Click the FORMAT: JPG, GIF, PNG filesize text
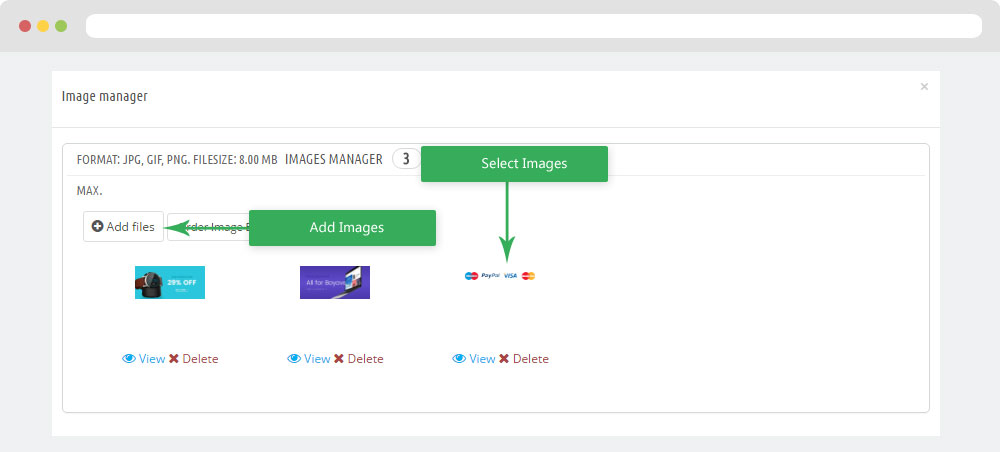1000x452 pixels. click(x=177, y=160)
